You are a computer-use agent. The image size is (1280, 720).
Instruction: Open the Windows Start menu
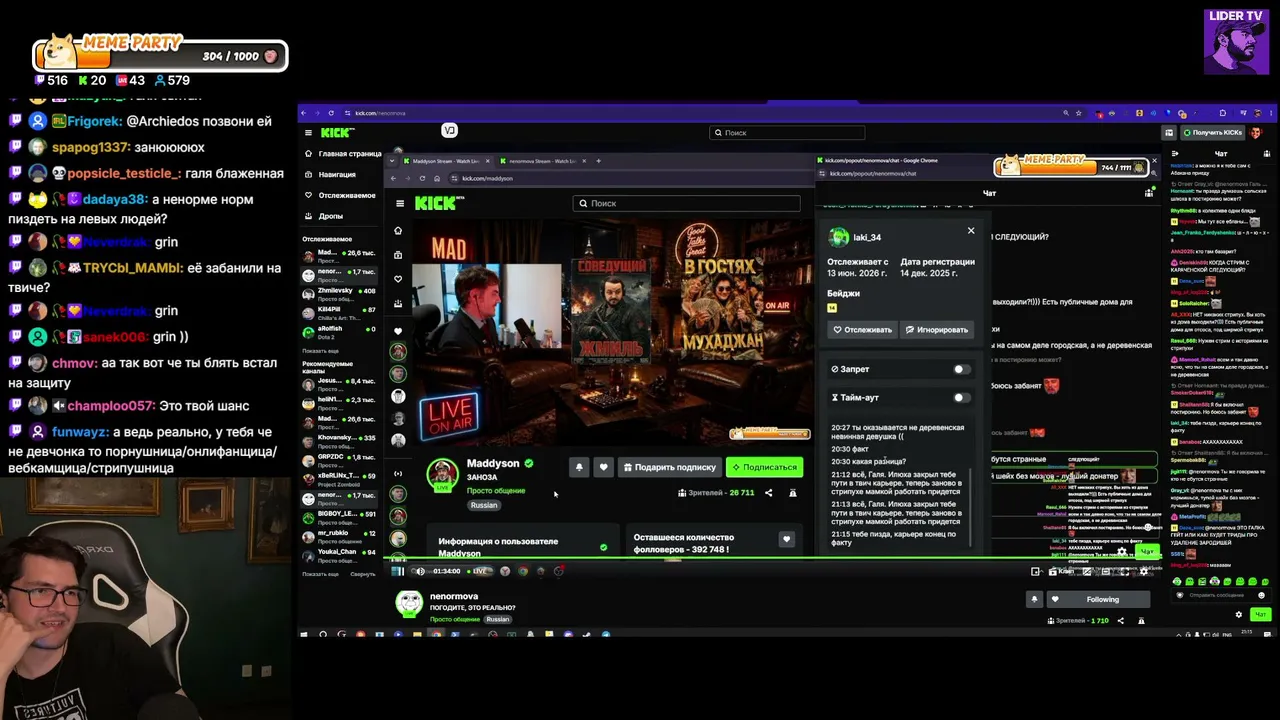[x=305, y=634]
